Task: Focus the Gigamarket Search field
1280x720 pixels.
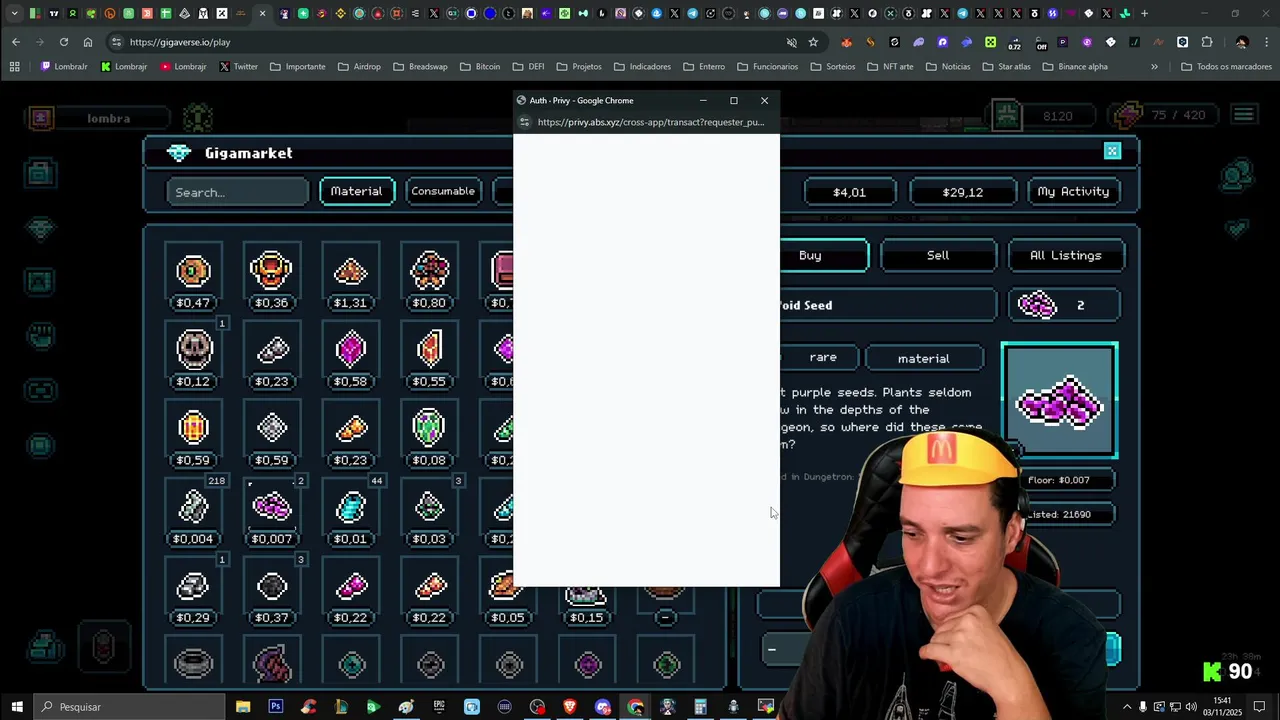Action: [x=238, y=192]
